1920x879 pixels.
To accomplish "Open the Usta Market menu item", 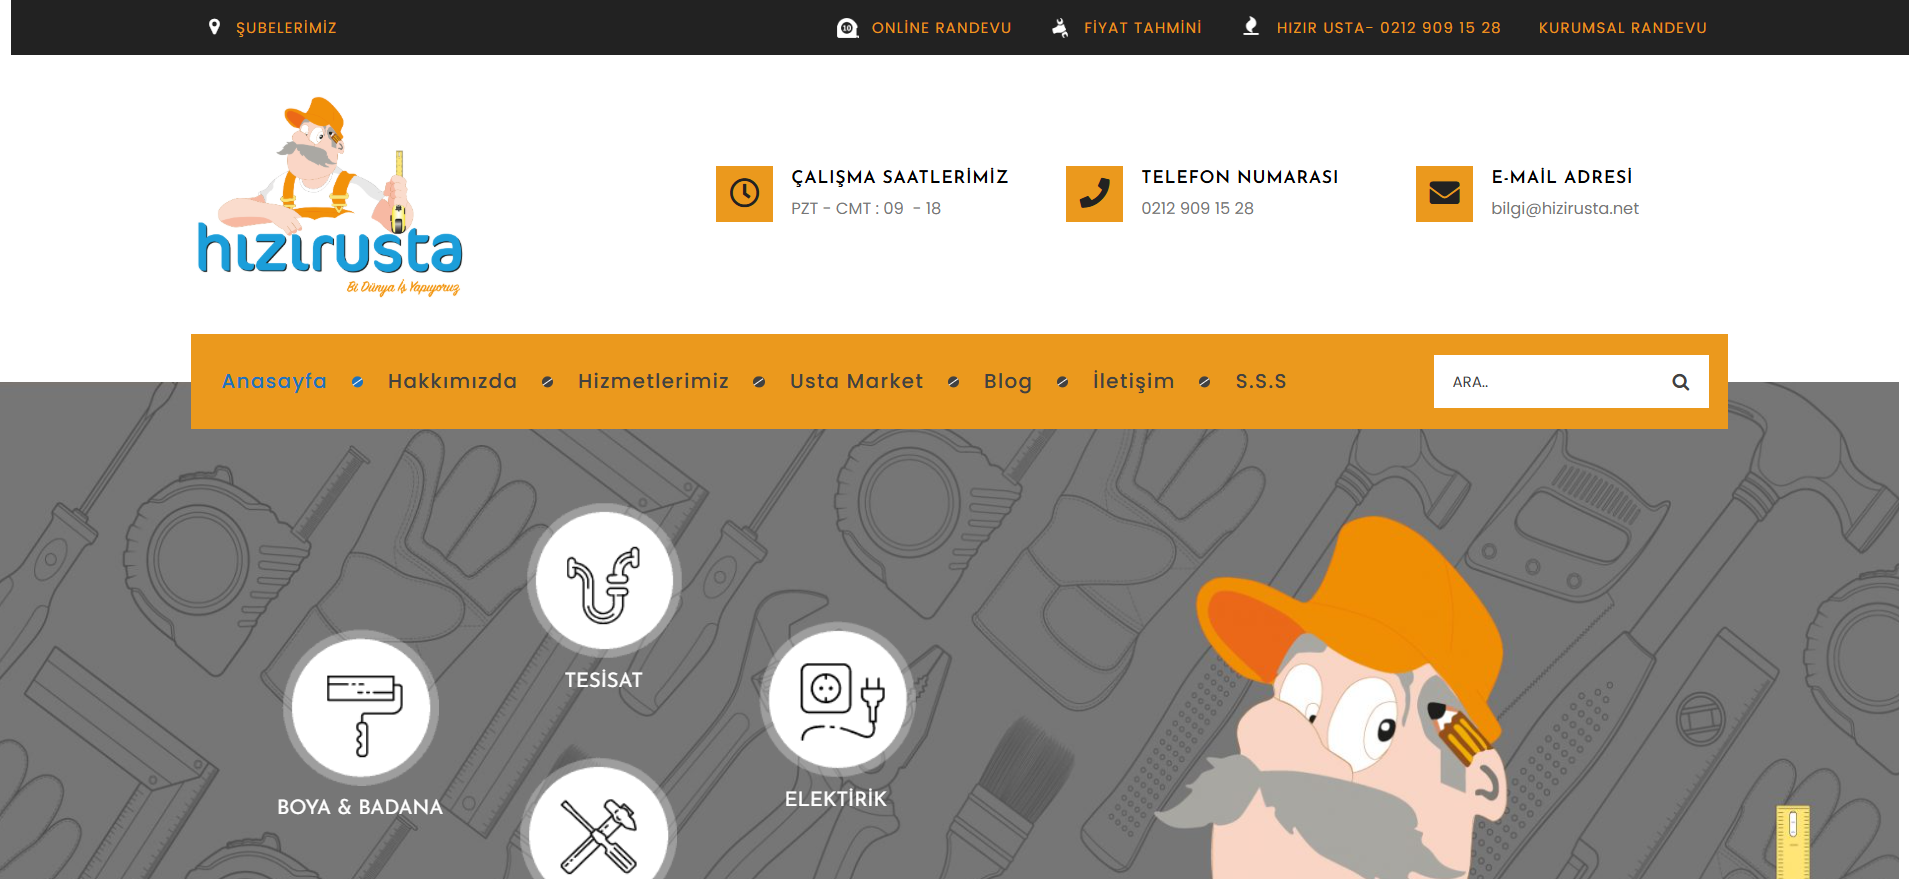I will point(856,381).
